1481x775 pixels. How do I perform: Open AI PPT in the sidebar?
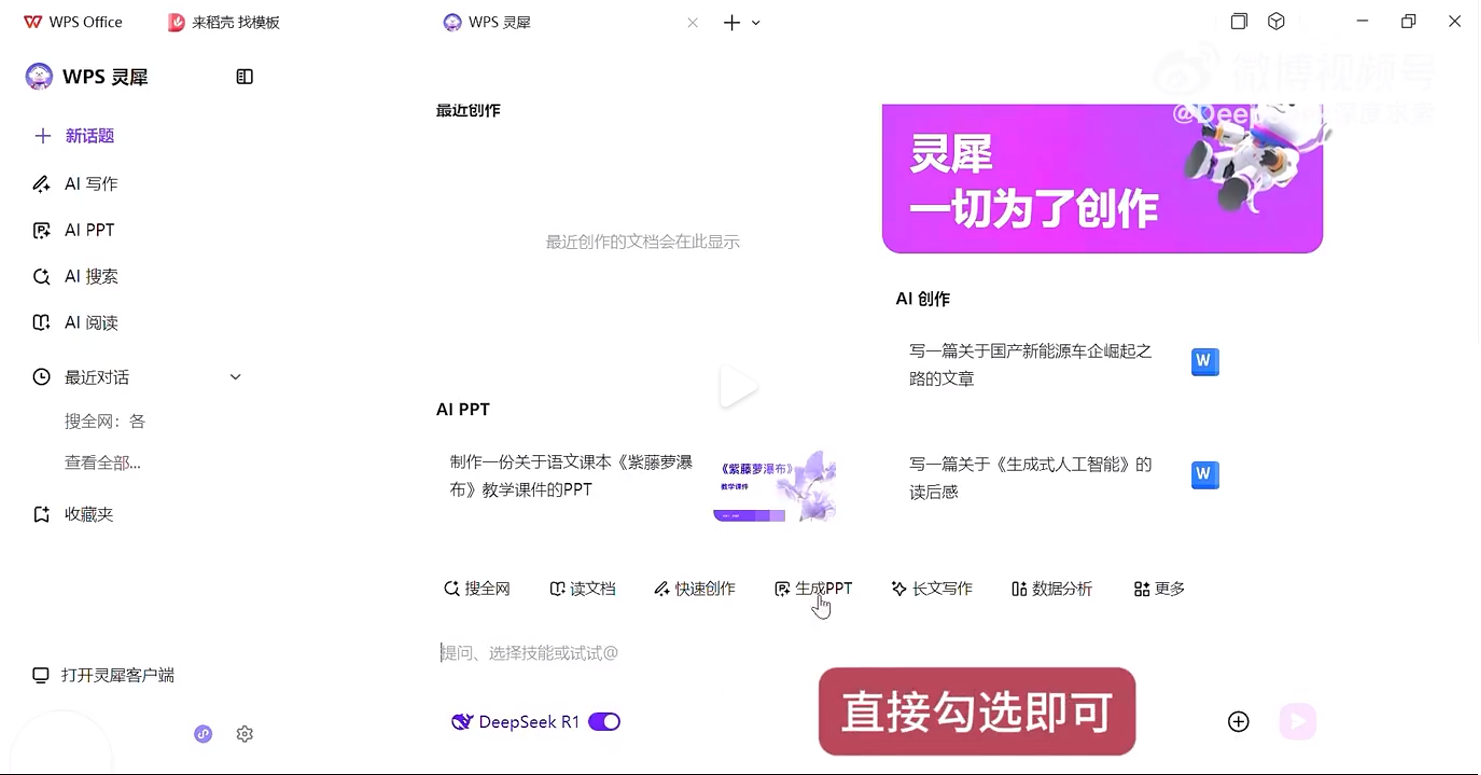(x=74, y=230)
